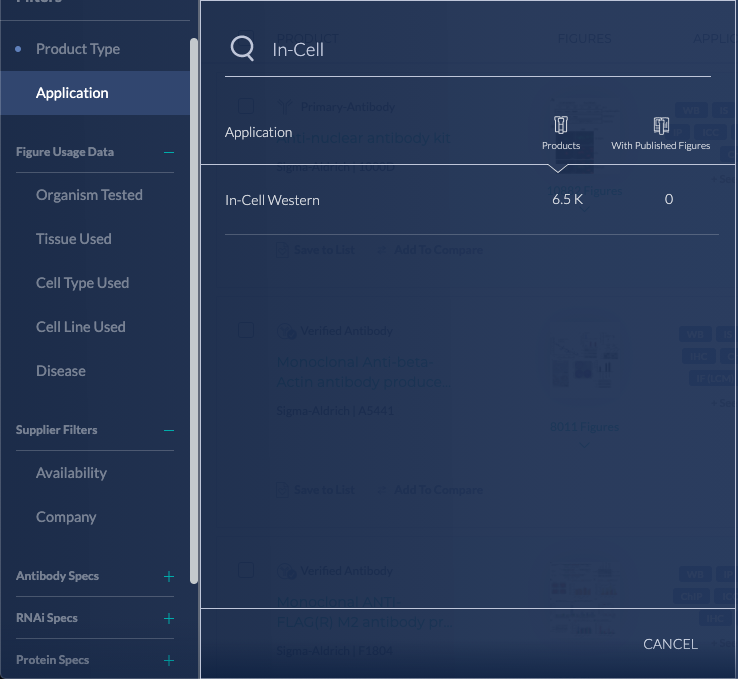Screen dimensions: 738x679
Task: Open the Tissue Used filter
Action: (73, 239)
